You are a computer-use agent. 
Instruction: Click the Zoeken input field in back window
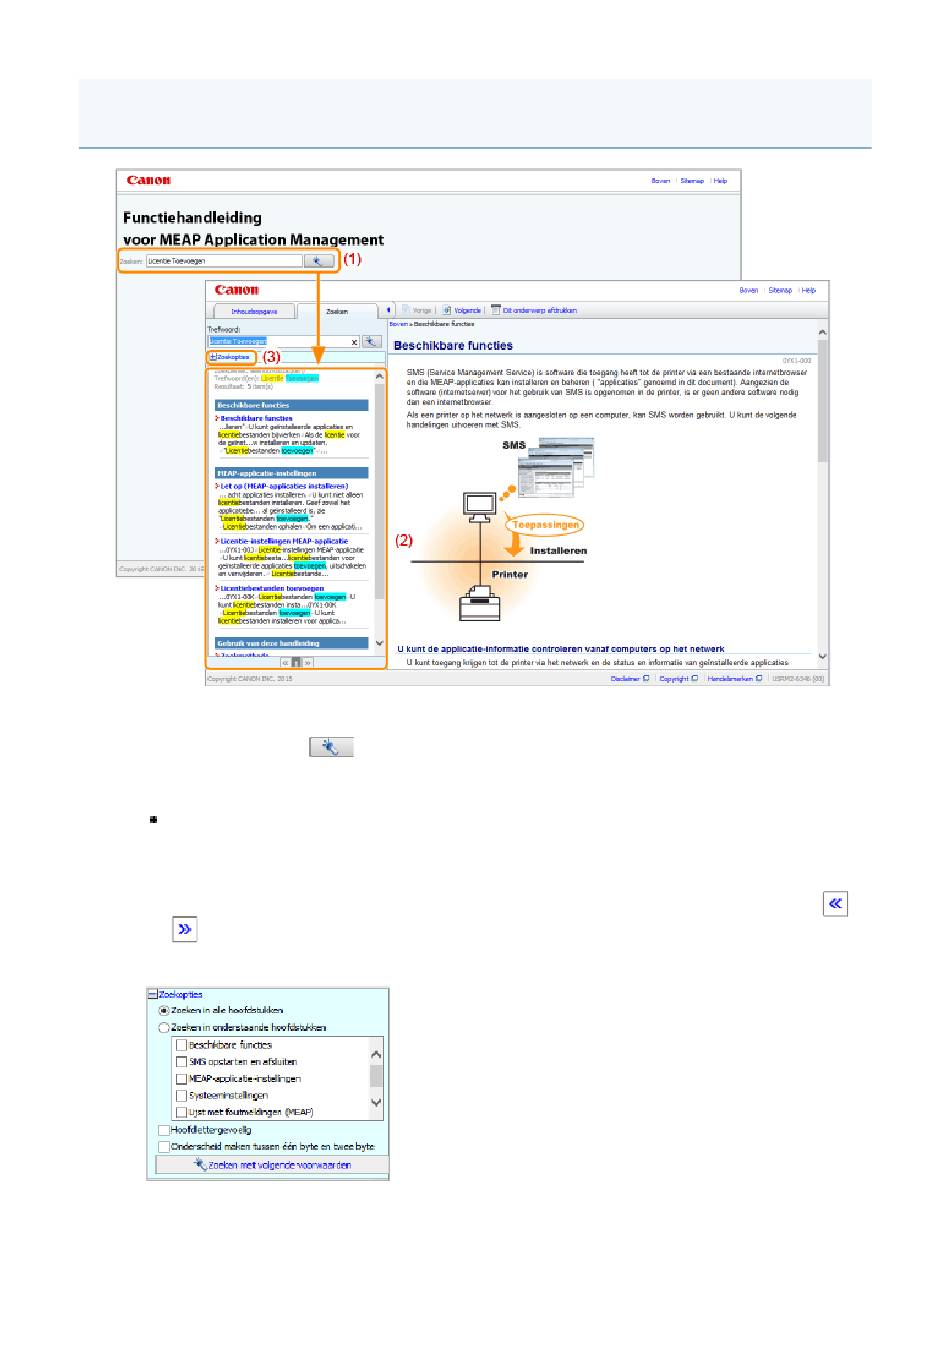tap(224, 261)
